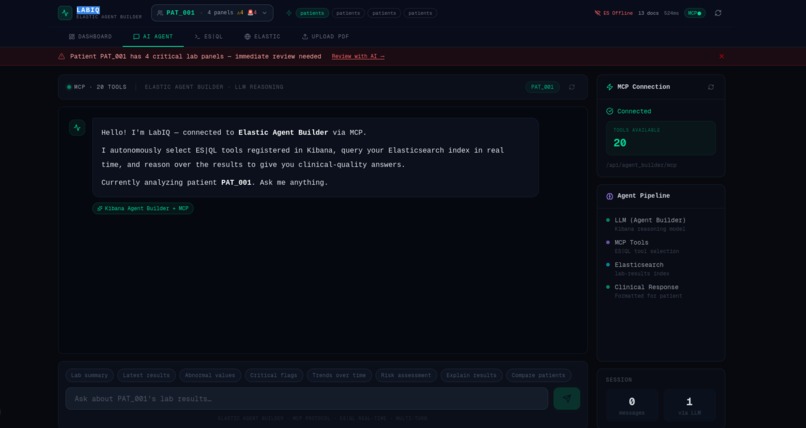
Task: Click the Kibana Agent Builder + MCP badge
Action: (x=143, y=209)
